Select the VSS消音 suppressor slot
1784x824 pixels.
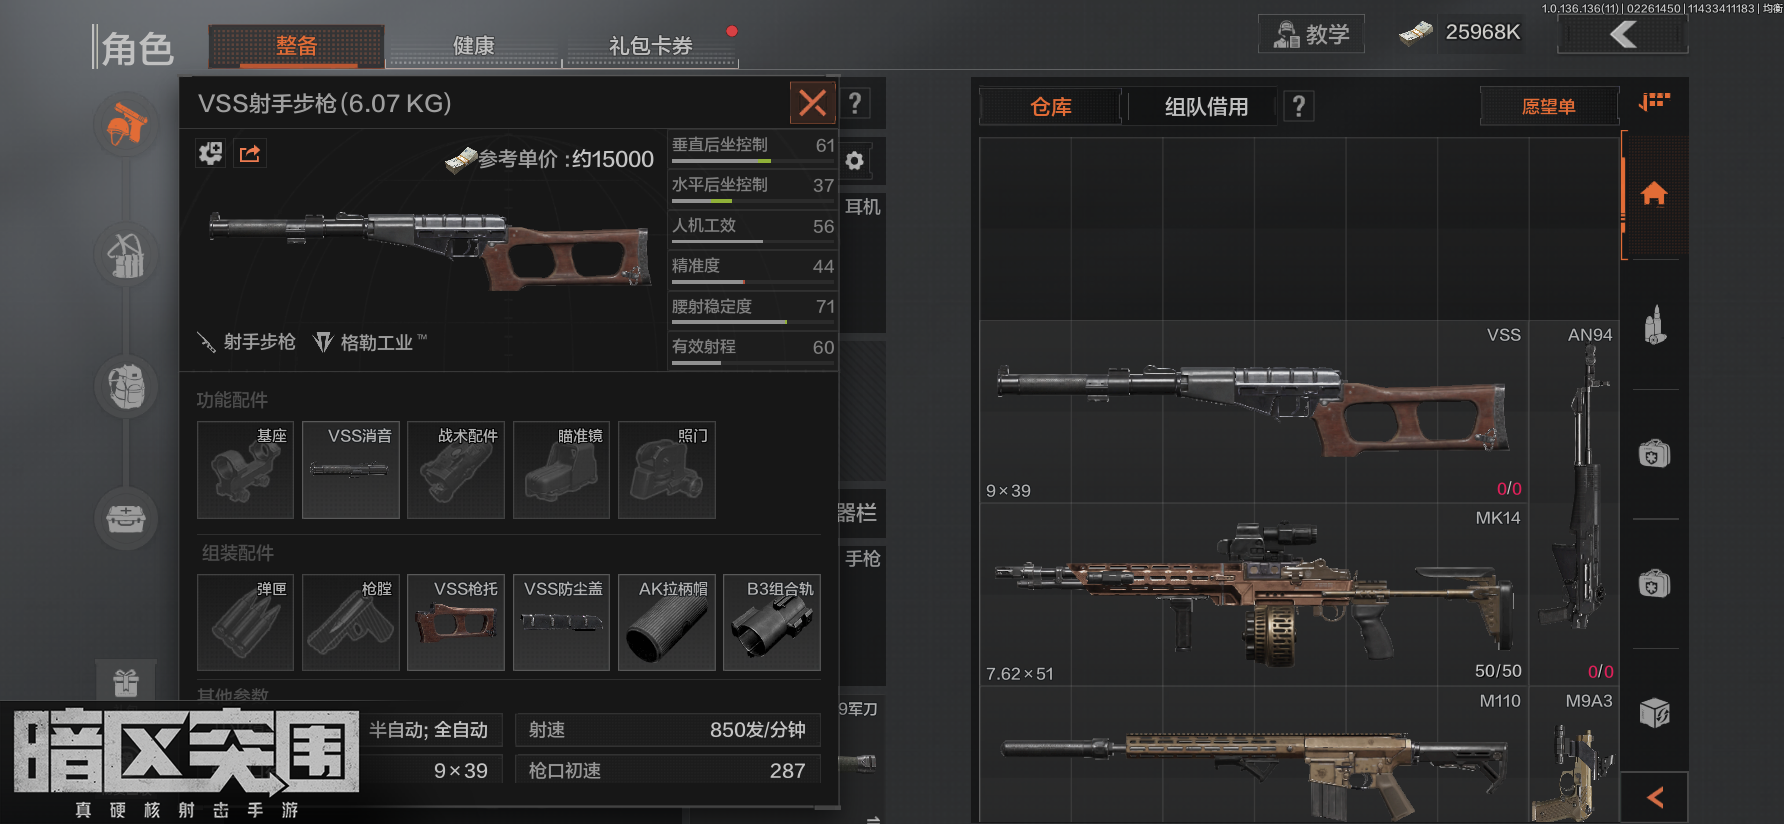351,470
